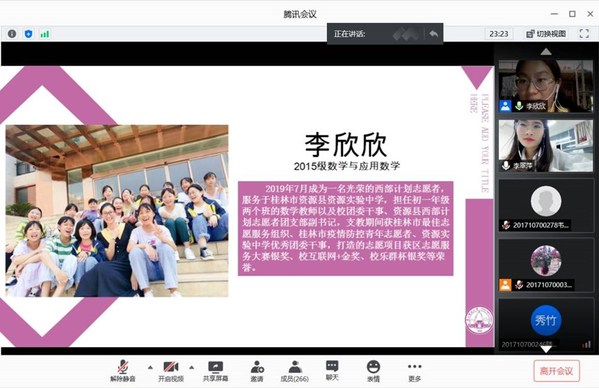Click the blue security shield icon
This screenshot has width=599, height=388.
pyautogui.click(x=28, y=34)
